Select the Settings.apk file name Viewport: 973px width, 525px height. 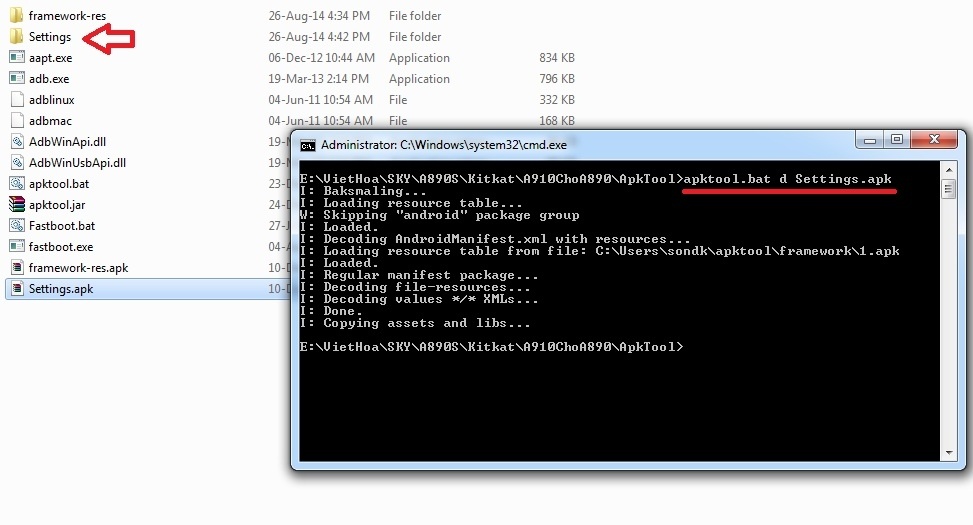(x=61, y=289)
